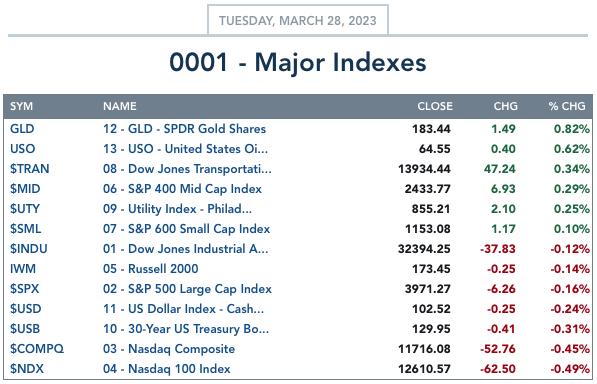
Task: Open 03 - Nasdaq Composite link
Action: pos(169,349)
